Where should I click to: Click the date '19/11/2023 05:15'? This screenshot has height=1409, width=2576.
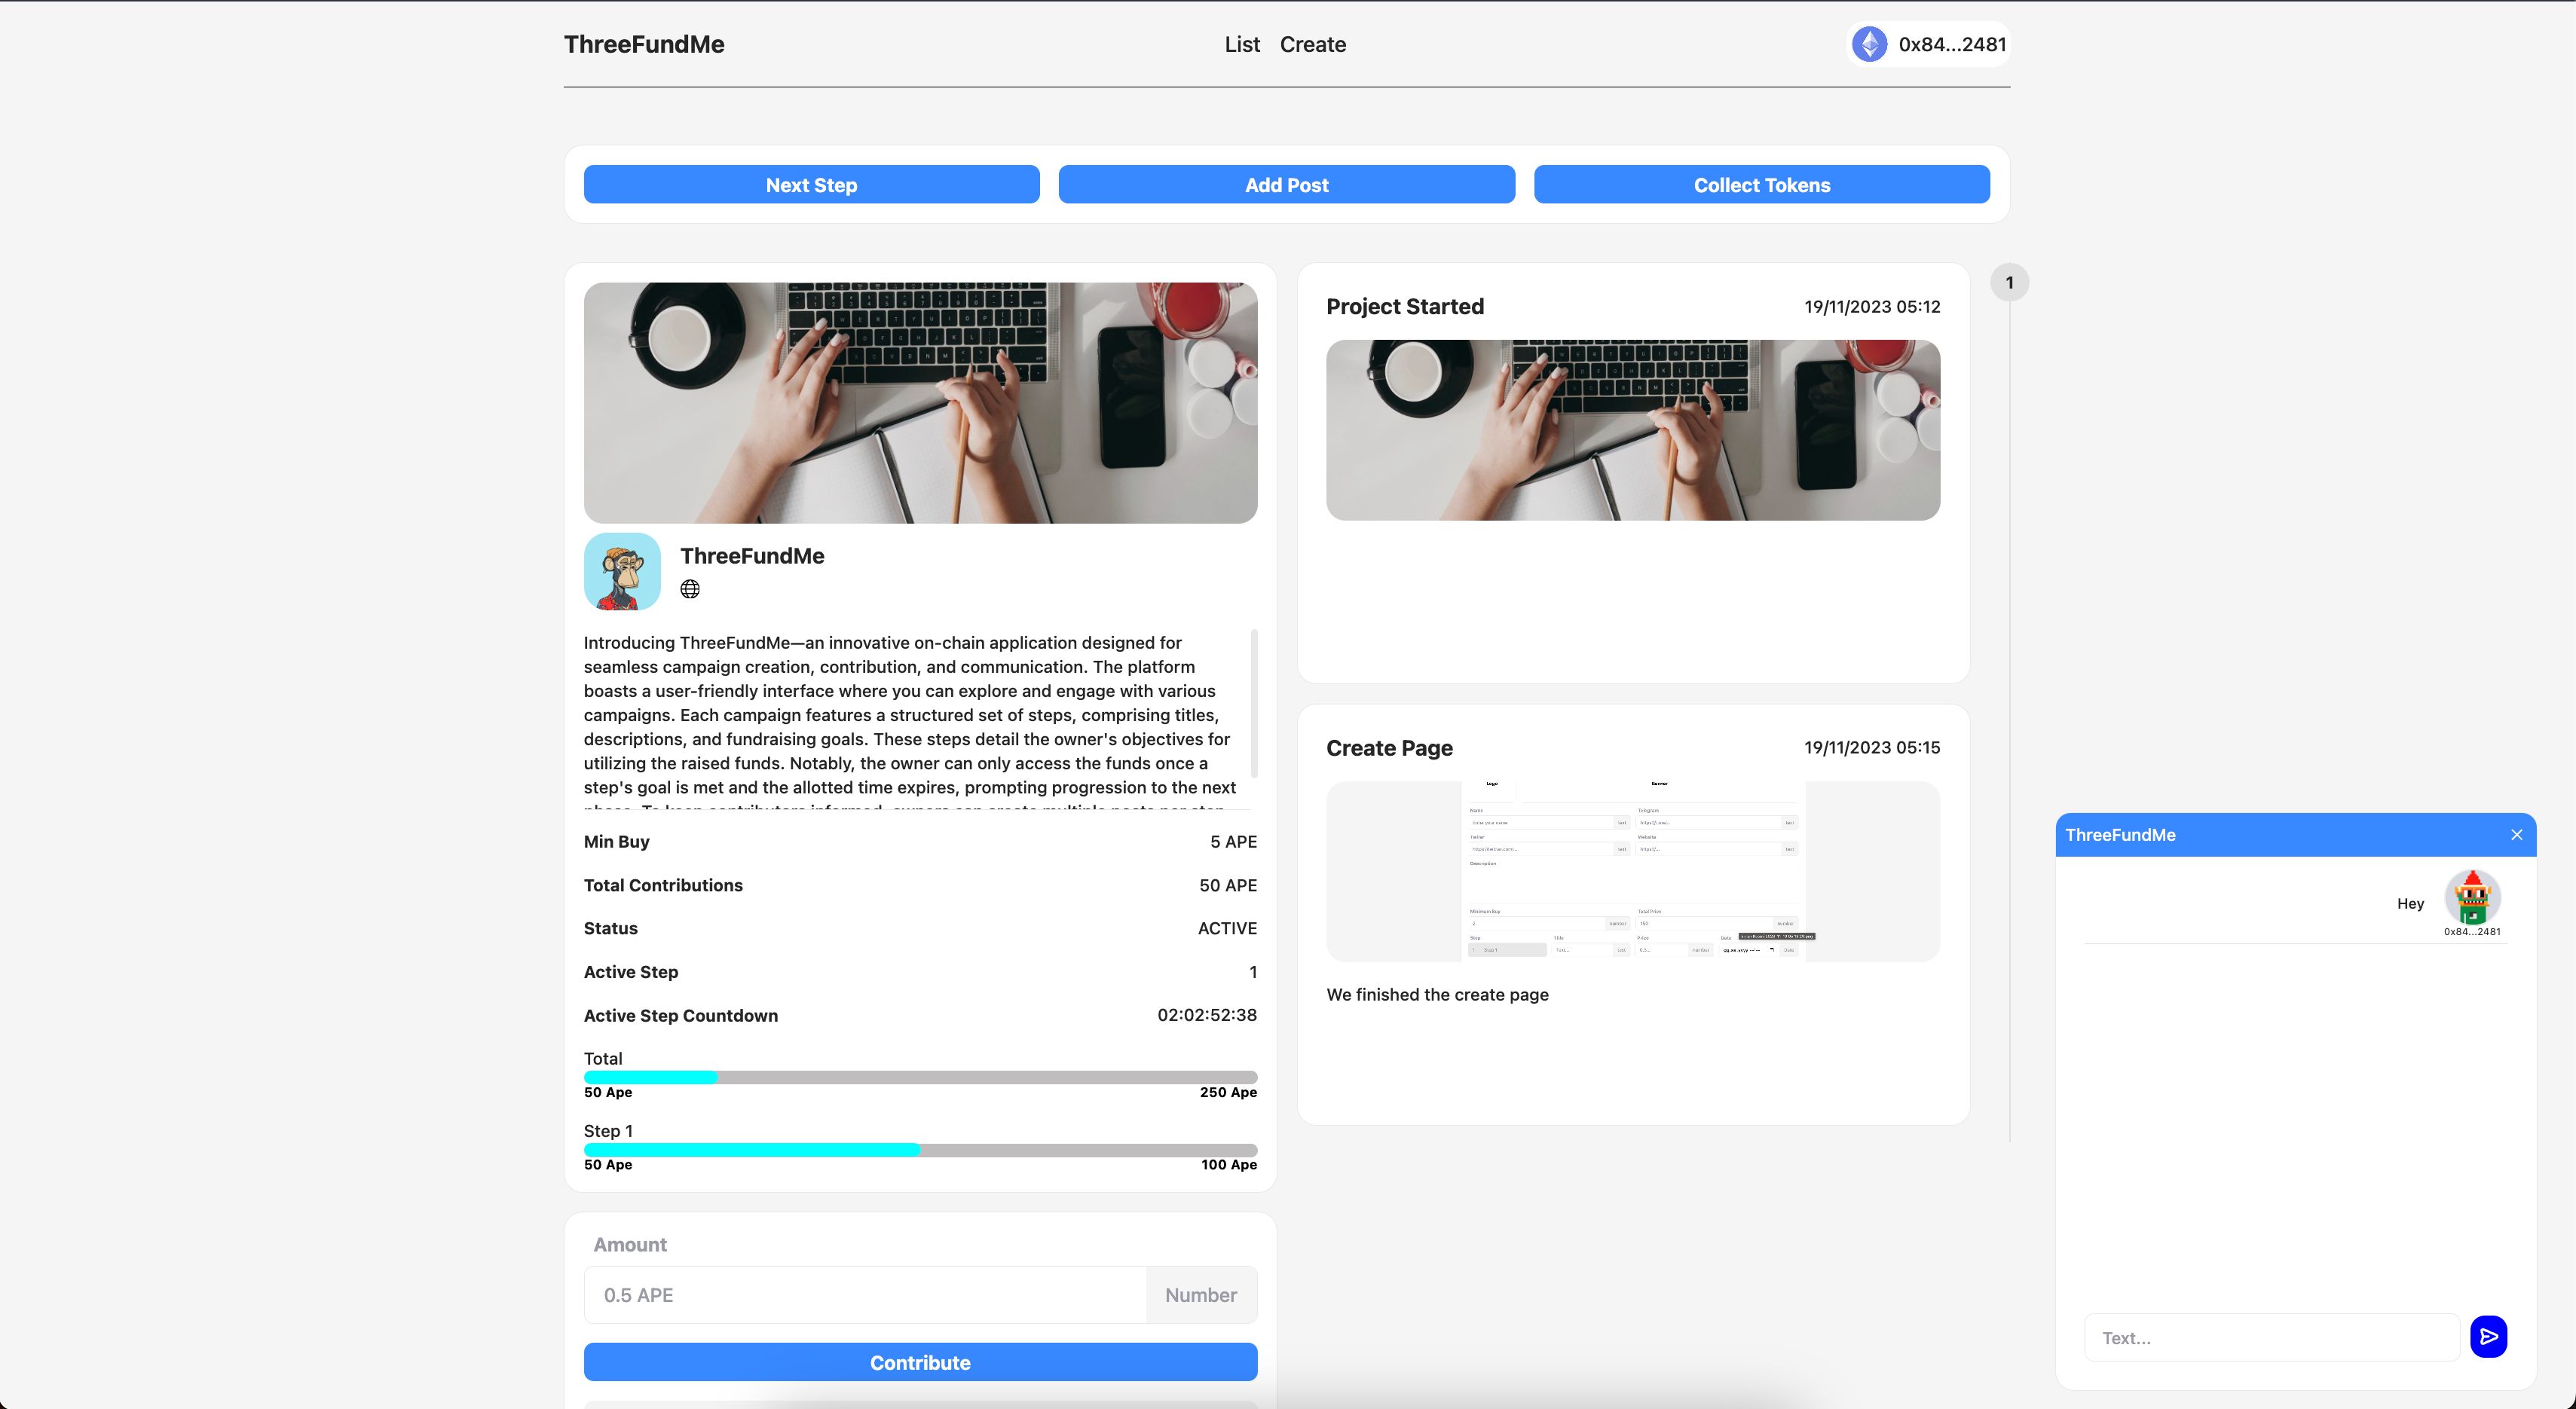1872,748
